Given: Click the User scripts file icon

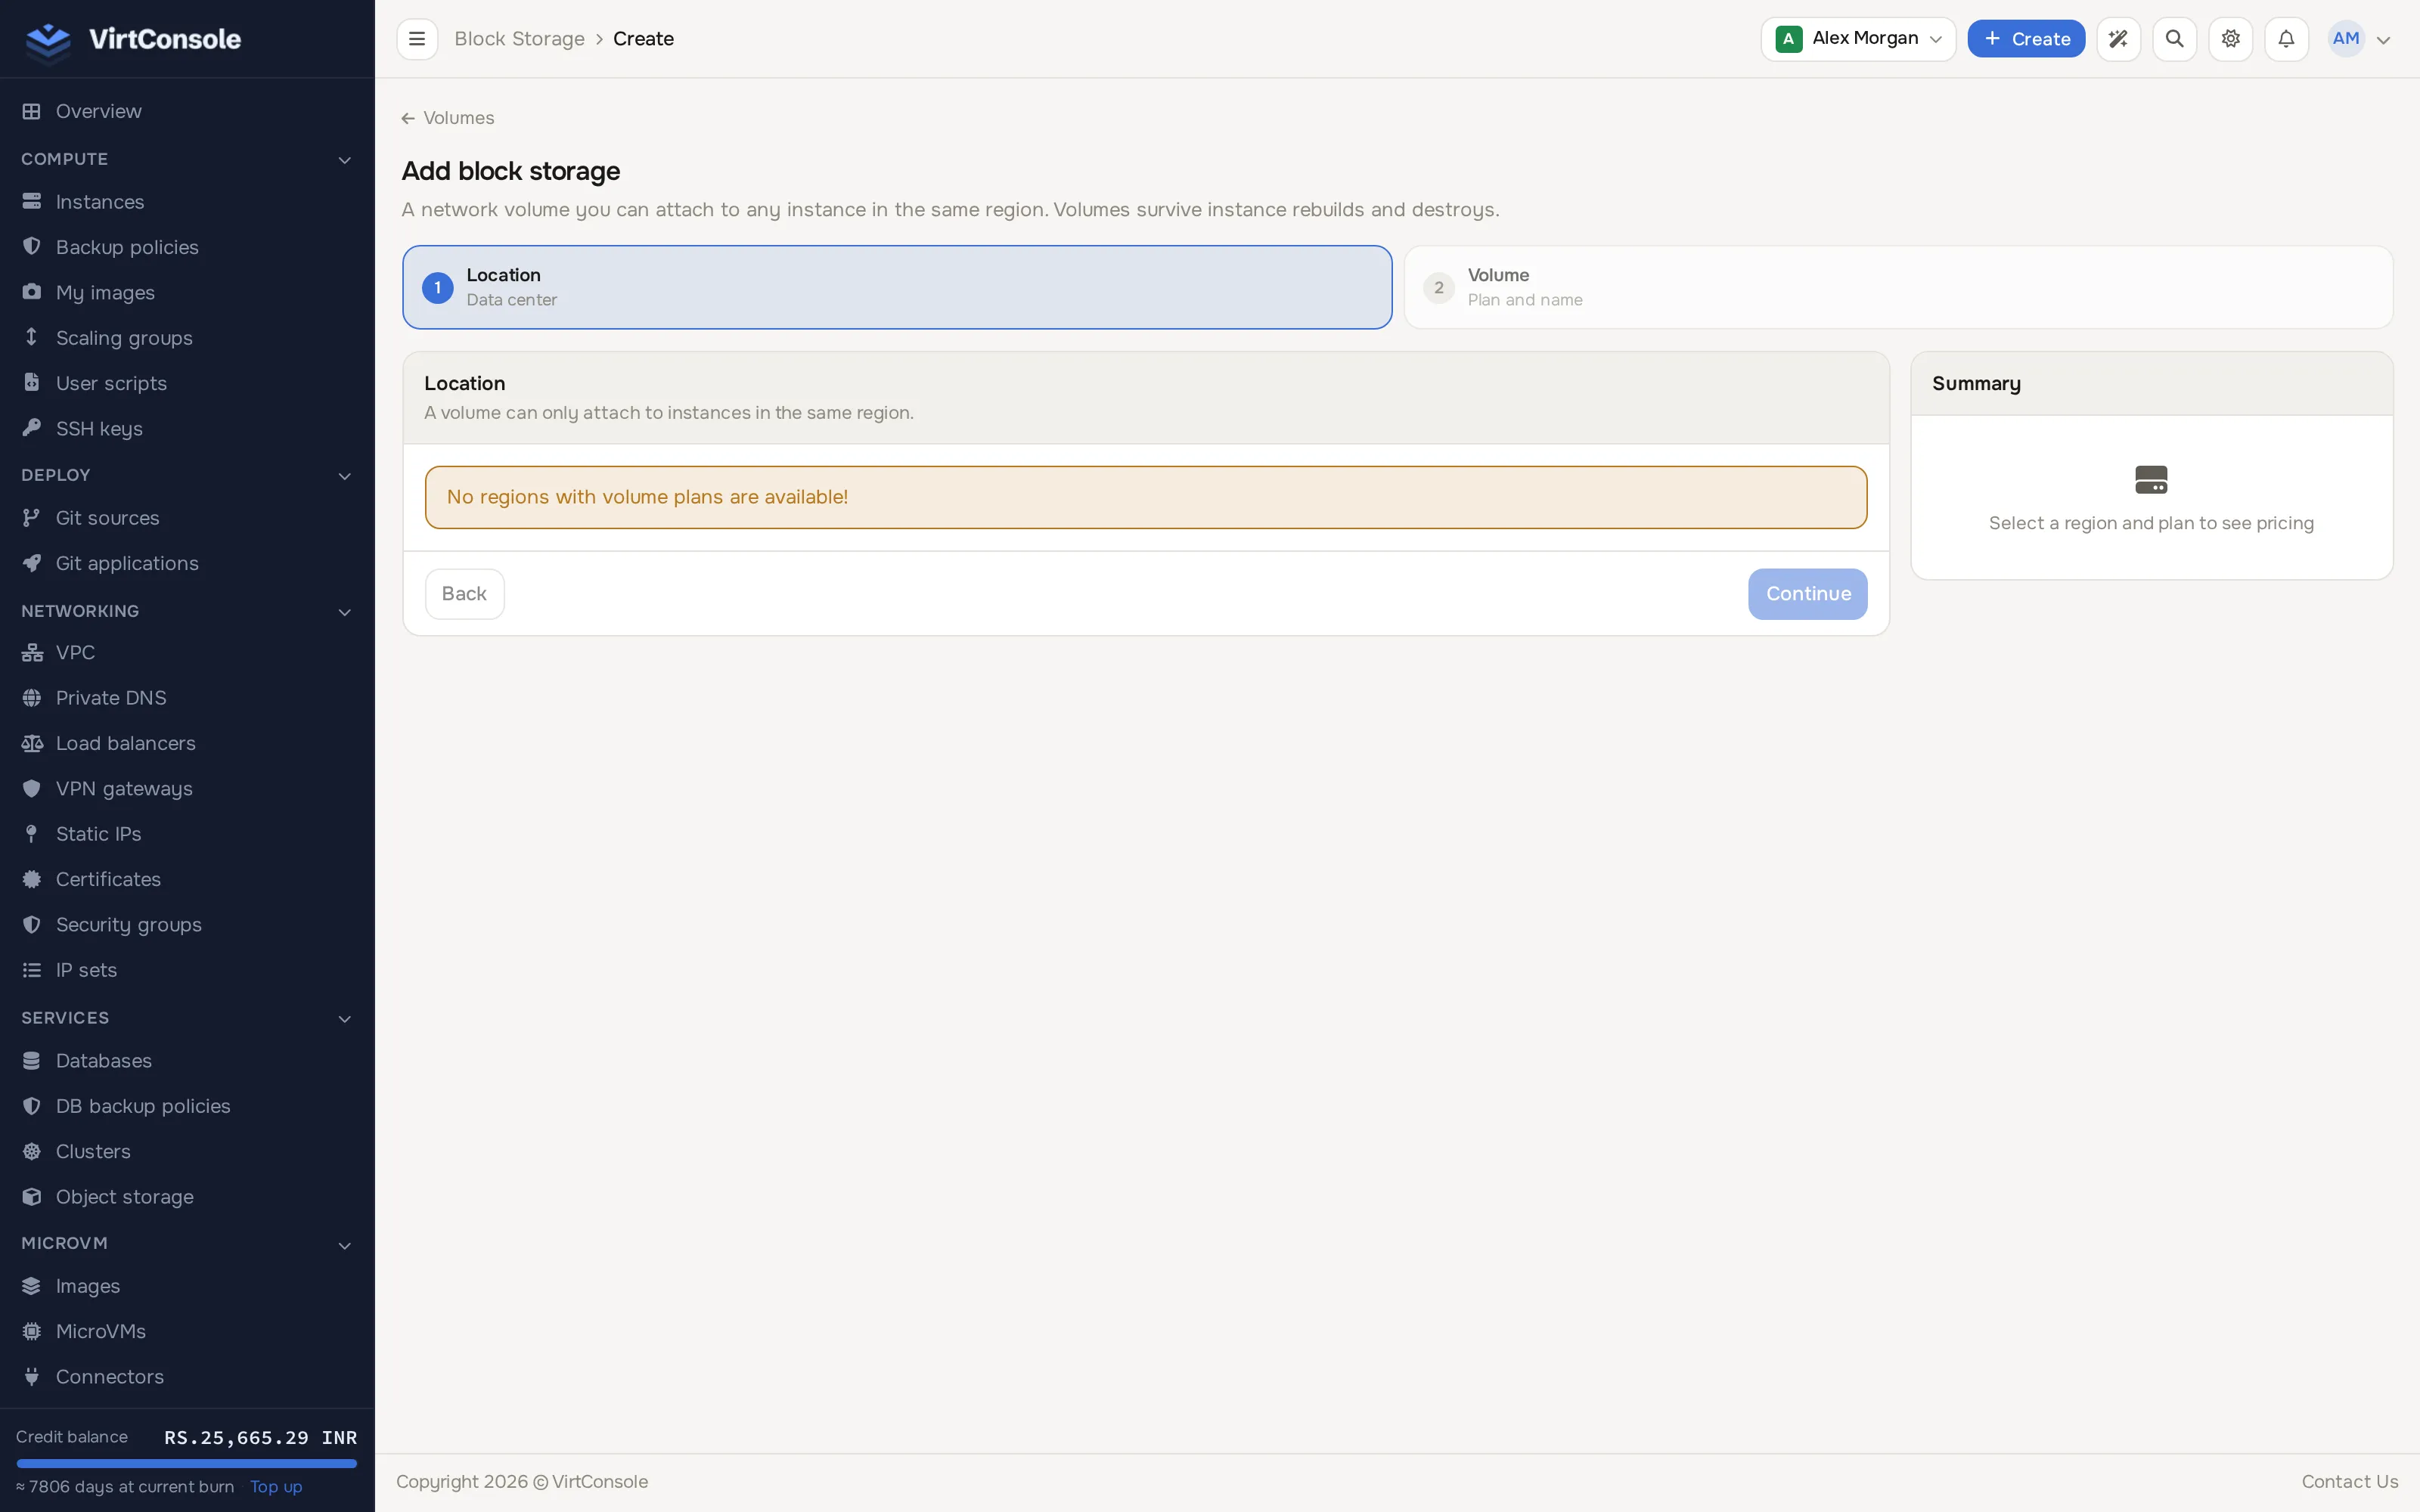Looking at the screenshot, I should click(32, 383).
